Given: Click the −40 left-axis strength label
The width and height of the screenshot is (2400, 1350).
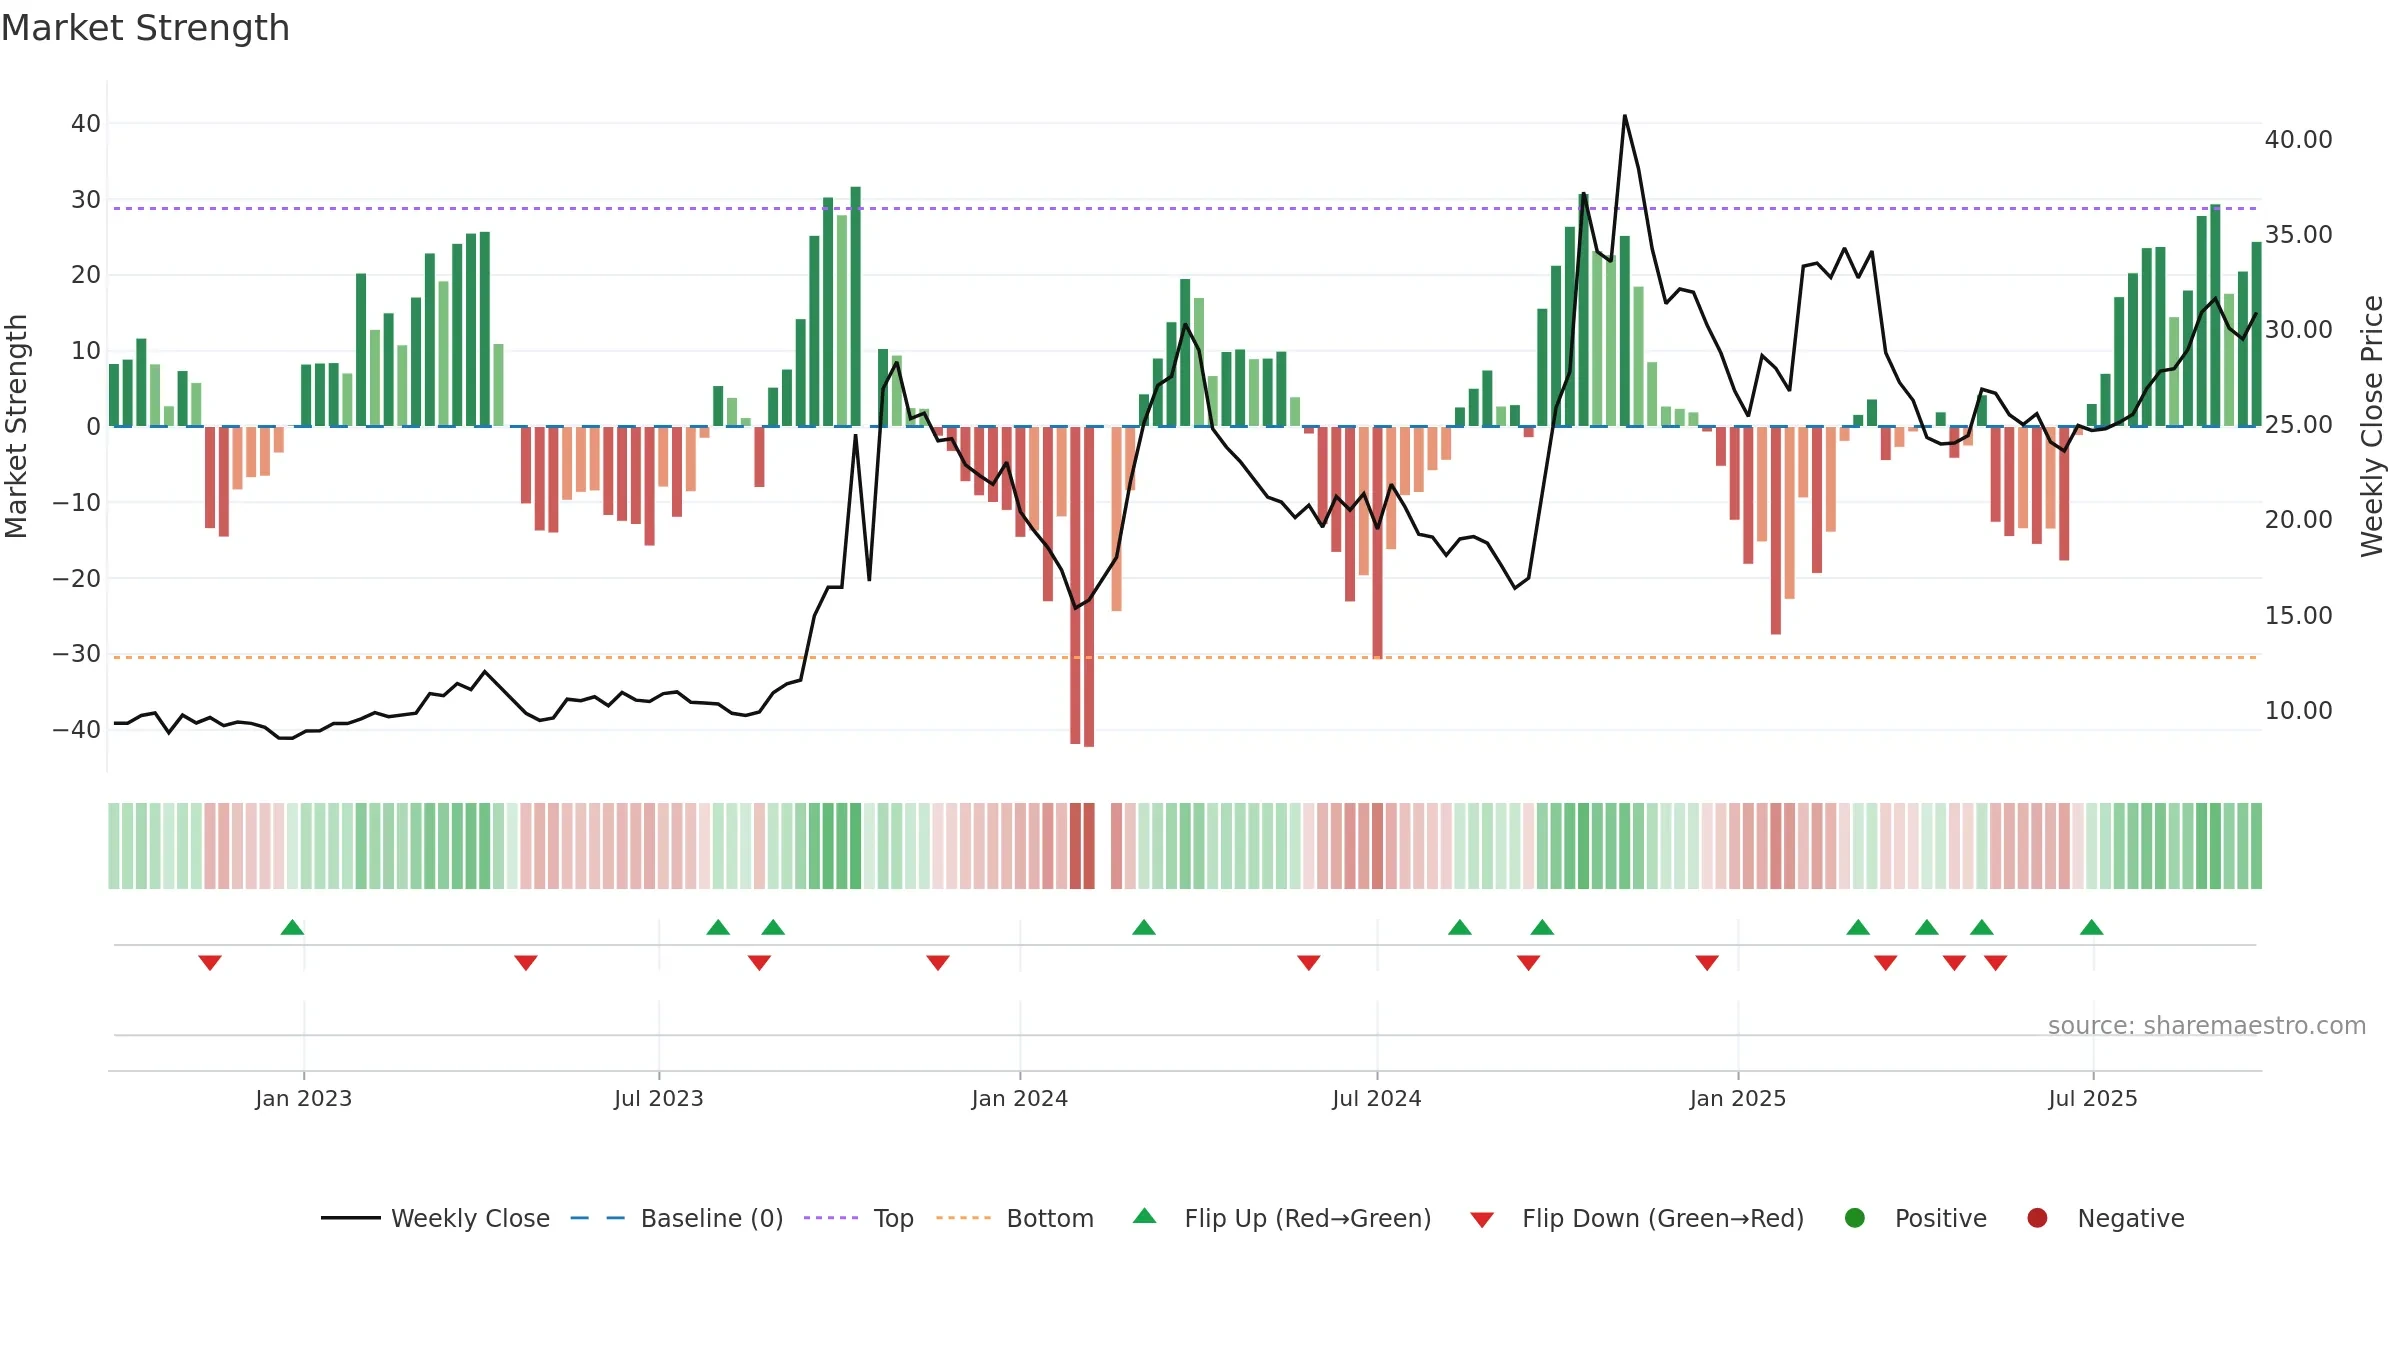Looking at the screenshot, I should 77,730.
